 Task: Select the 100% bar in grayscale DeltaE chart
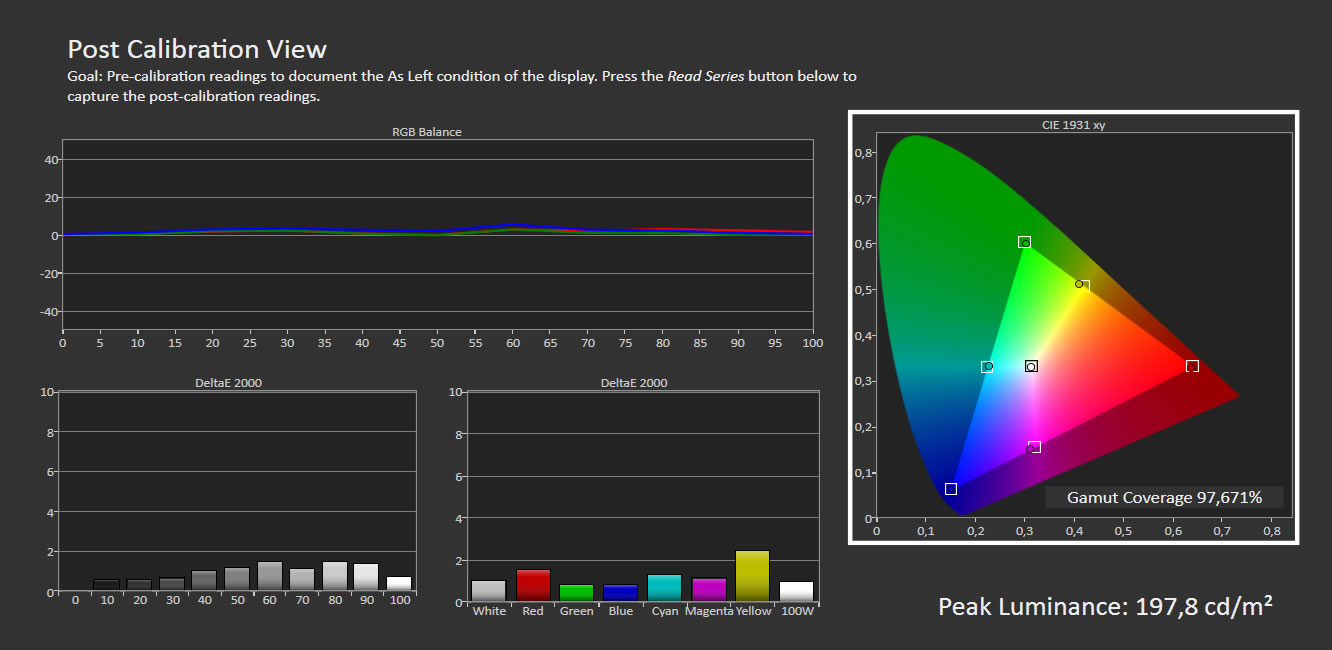tap(399, 584)
